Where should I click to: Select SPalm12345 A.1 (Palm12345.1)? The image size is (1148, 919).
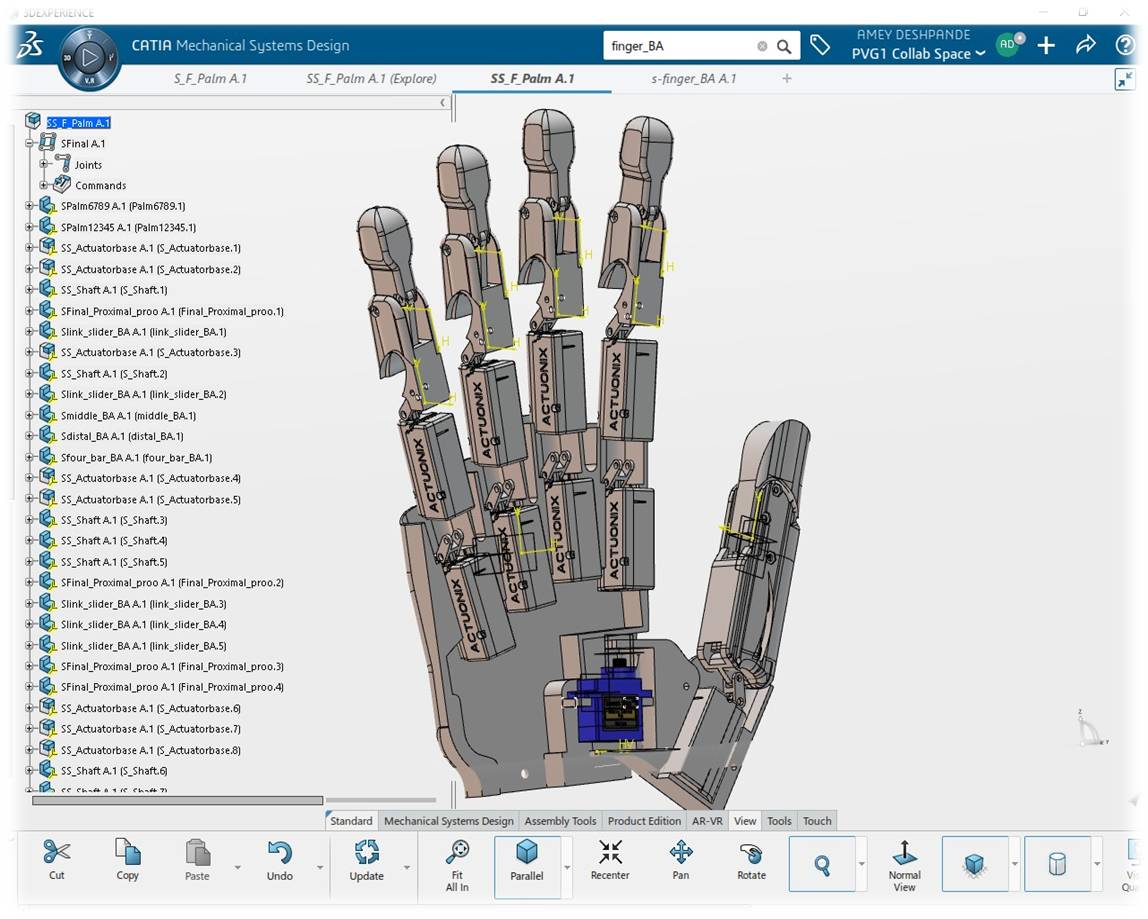pyautogui.click(x=128, y=227)
